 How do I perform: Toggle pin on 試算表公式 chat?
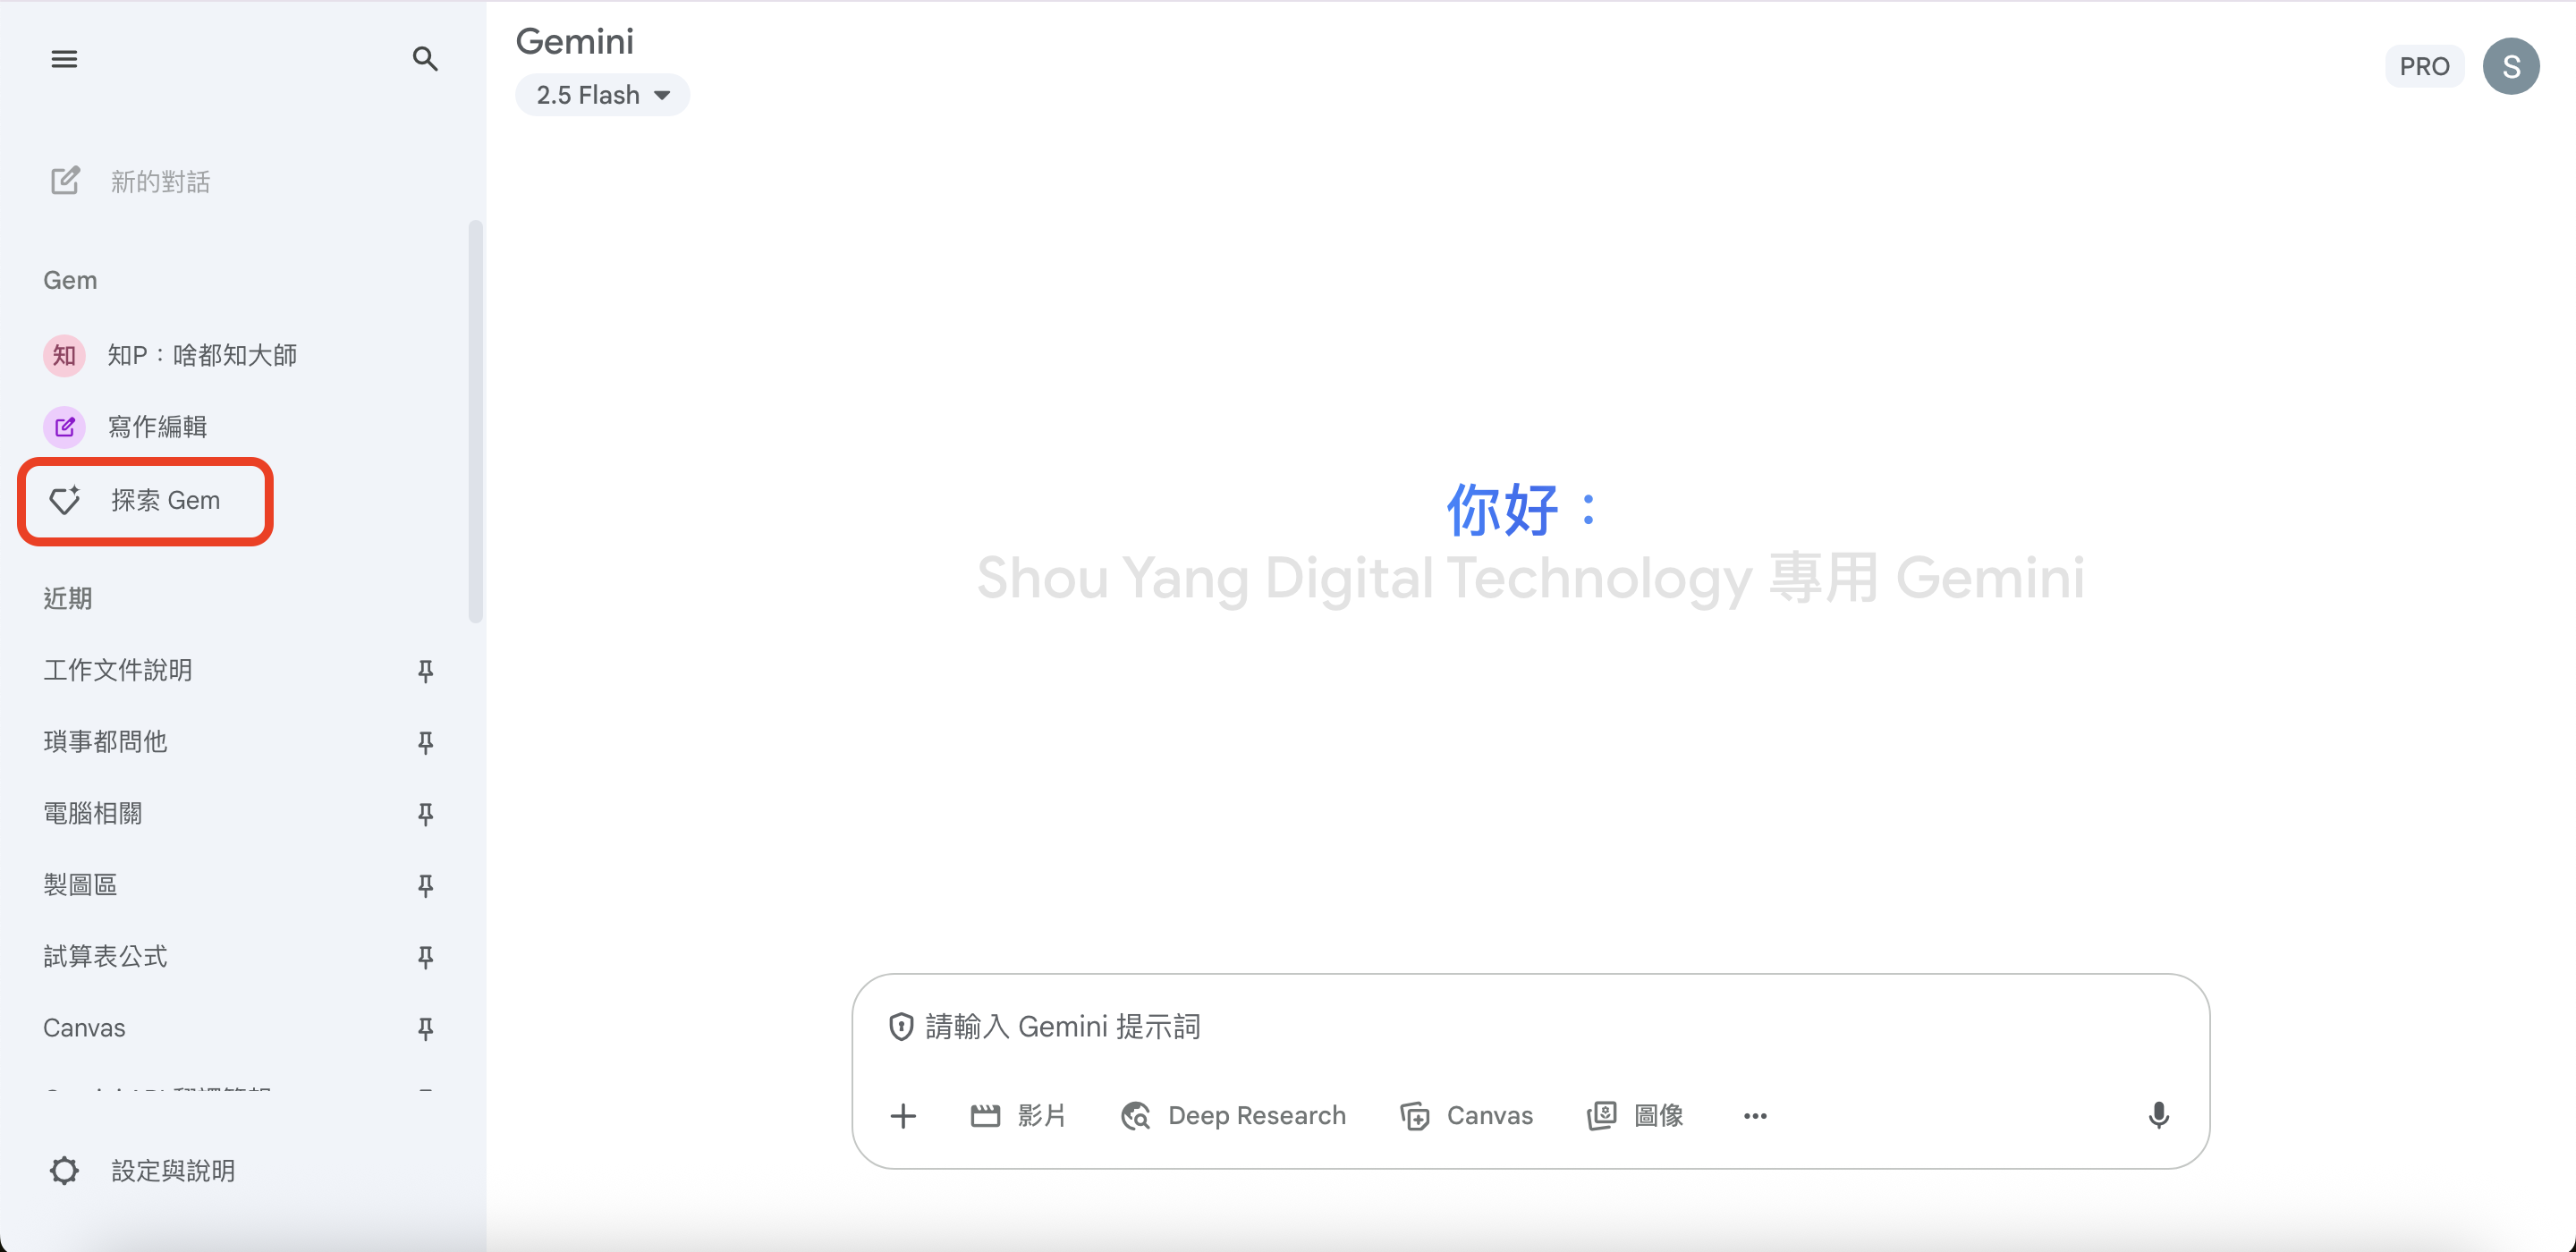tap(425, 956)
